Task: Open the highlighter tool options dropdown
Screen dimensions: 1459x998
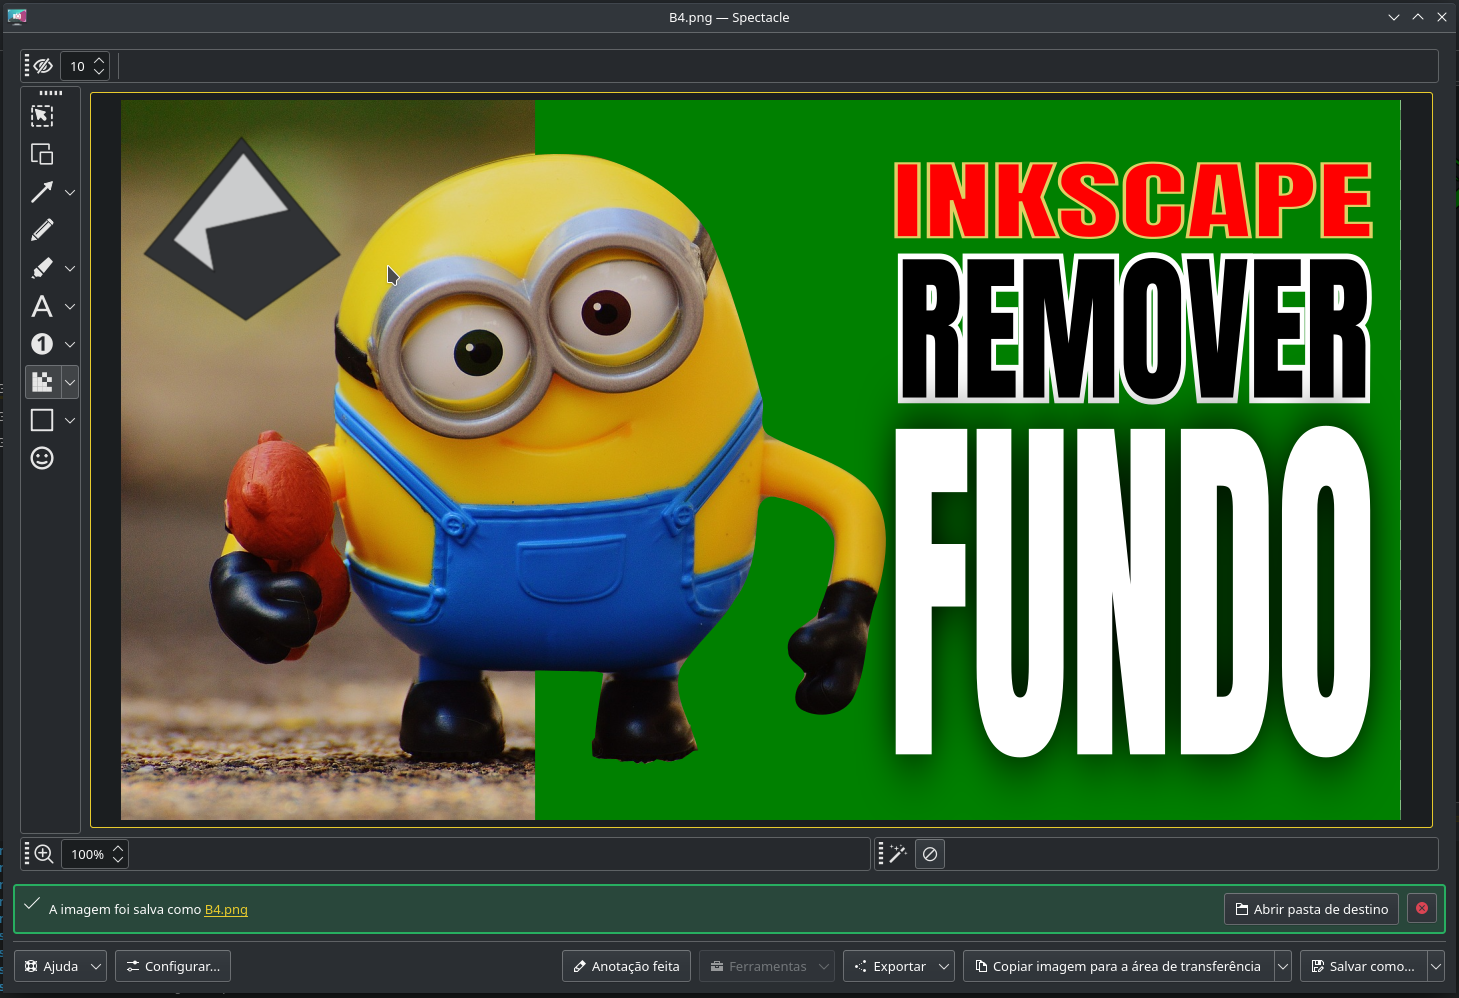Action: pos(70,268)
